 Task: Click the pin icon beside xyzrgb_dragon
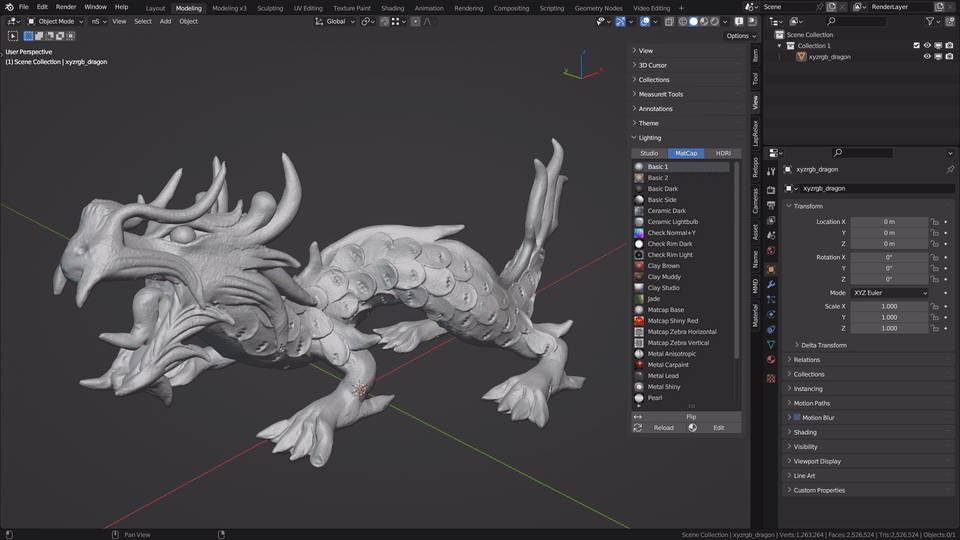tap(950, 169)
